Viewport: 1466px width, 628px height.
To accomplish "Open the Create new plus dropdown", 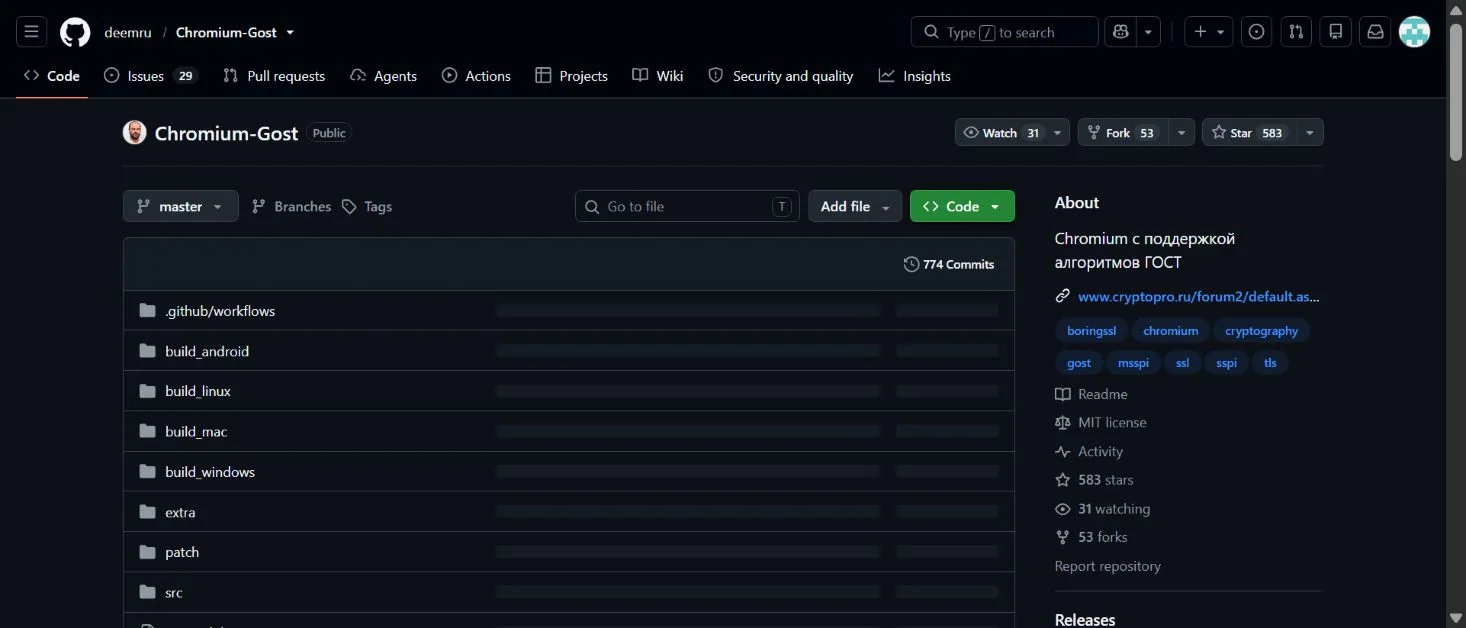I will click(1209, 32).
